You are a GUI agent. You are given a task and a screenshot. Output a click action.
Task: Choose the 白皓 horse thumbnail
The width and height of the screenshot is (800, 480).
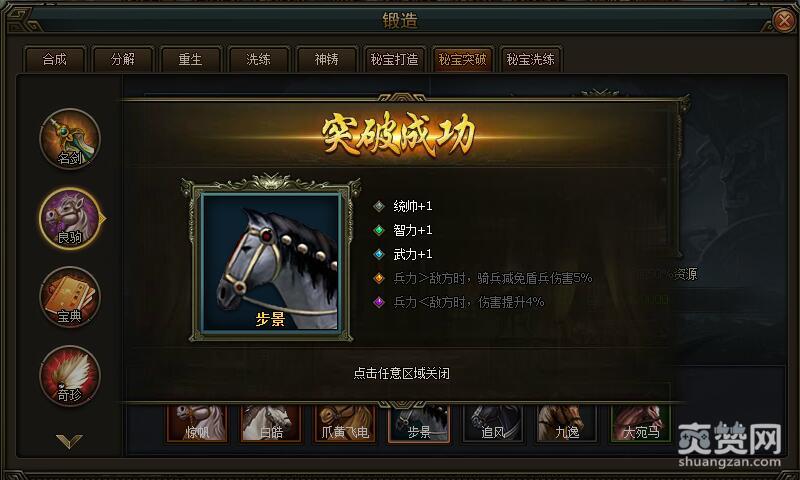[271, 423]
